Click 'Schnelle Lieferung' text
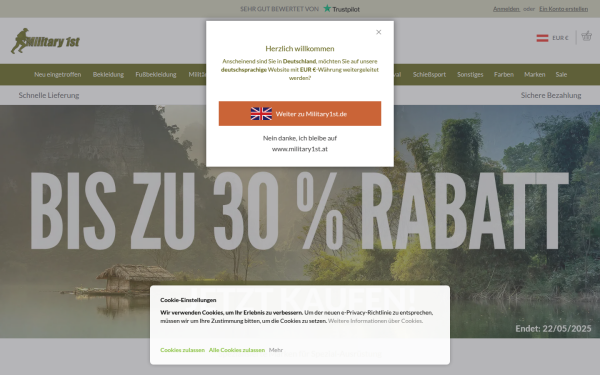Screen dimensions: 600x375 (x=49, y=95)
